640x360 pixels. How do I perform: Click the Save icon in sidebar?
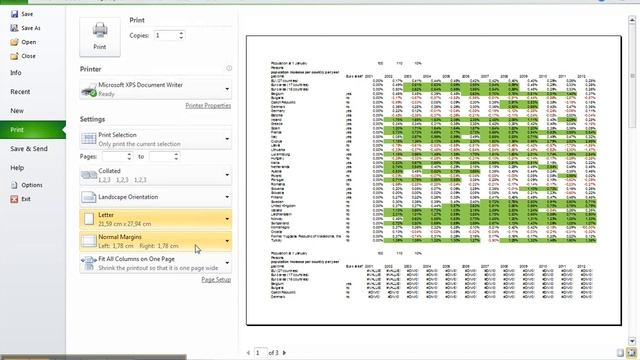(14, 14)
